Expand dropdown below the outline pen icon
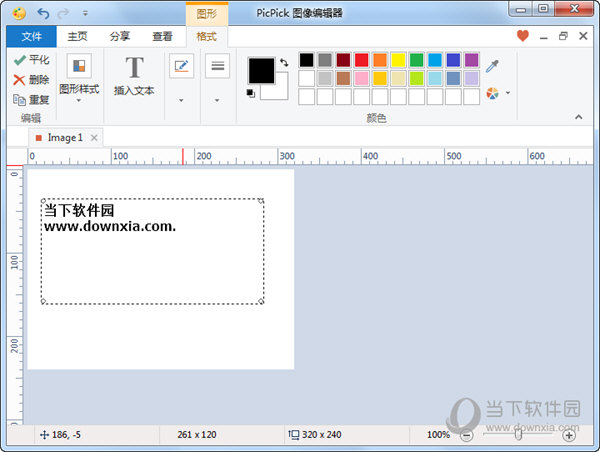Viewport: 600px width, 452px height. pos(181,100)
